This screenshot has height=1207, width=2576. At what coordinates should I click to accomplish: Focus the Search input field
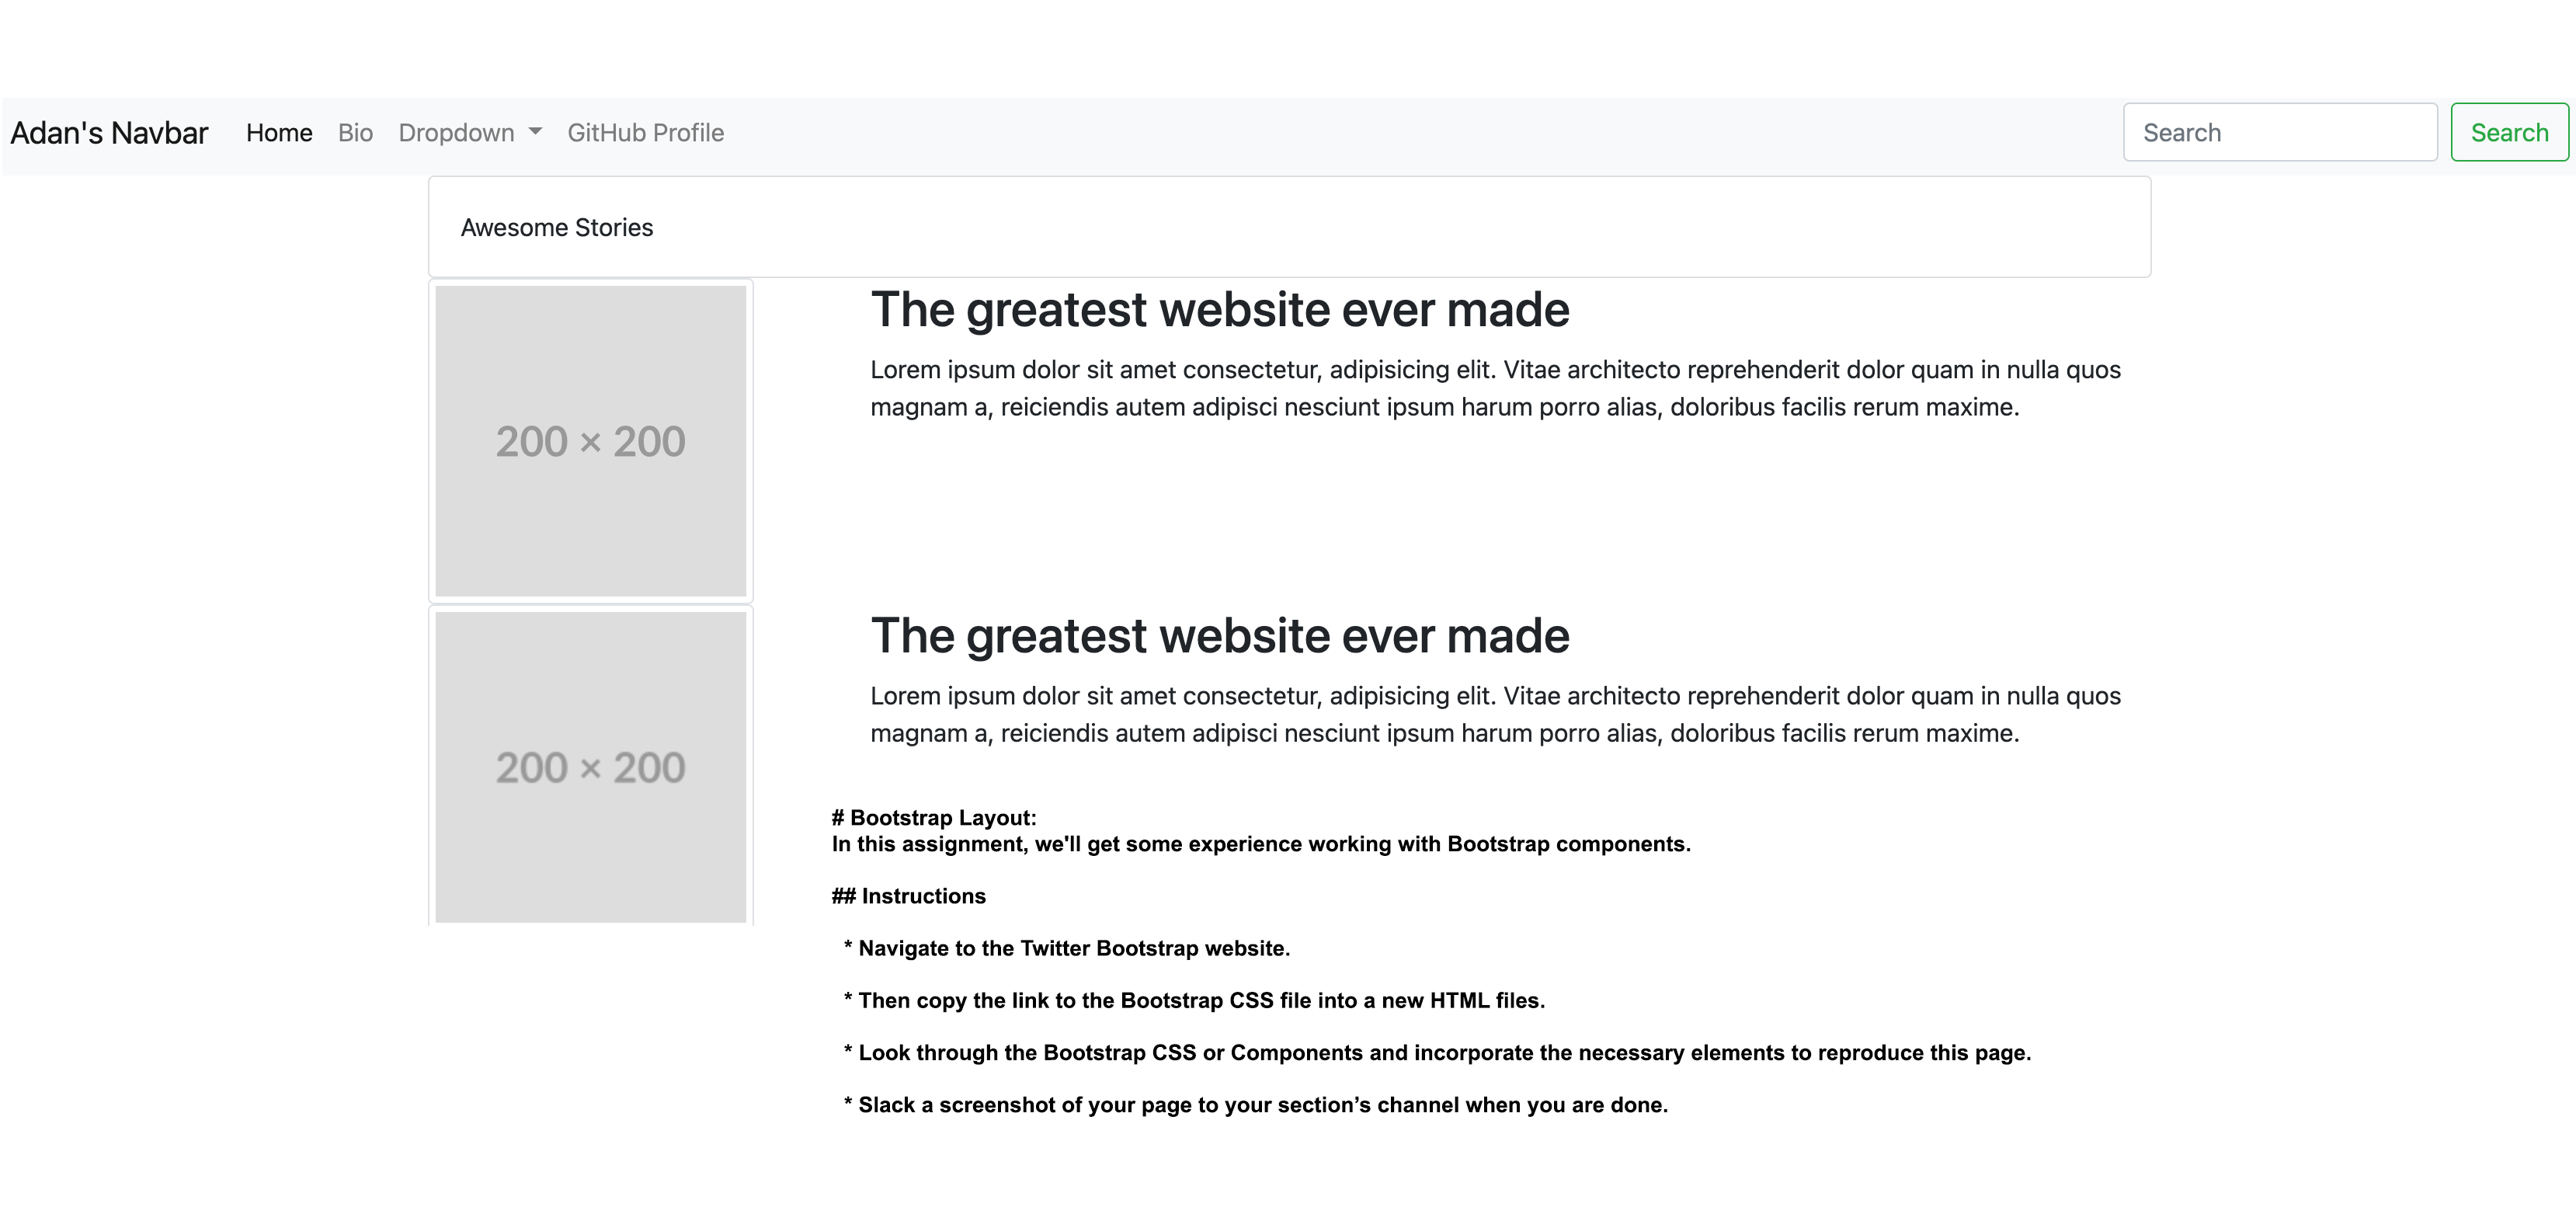coord(2279,133)
